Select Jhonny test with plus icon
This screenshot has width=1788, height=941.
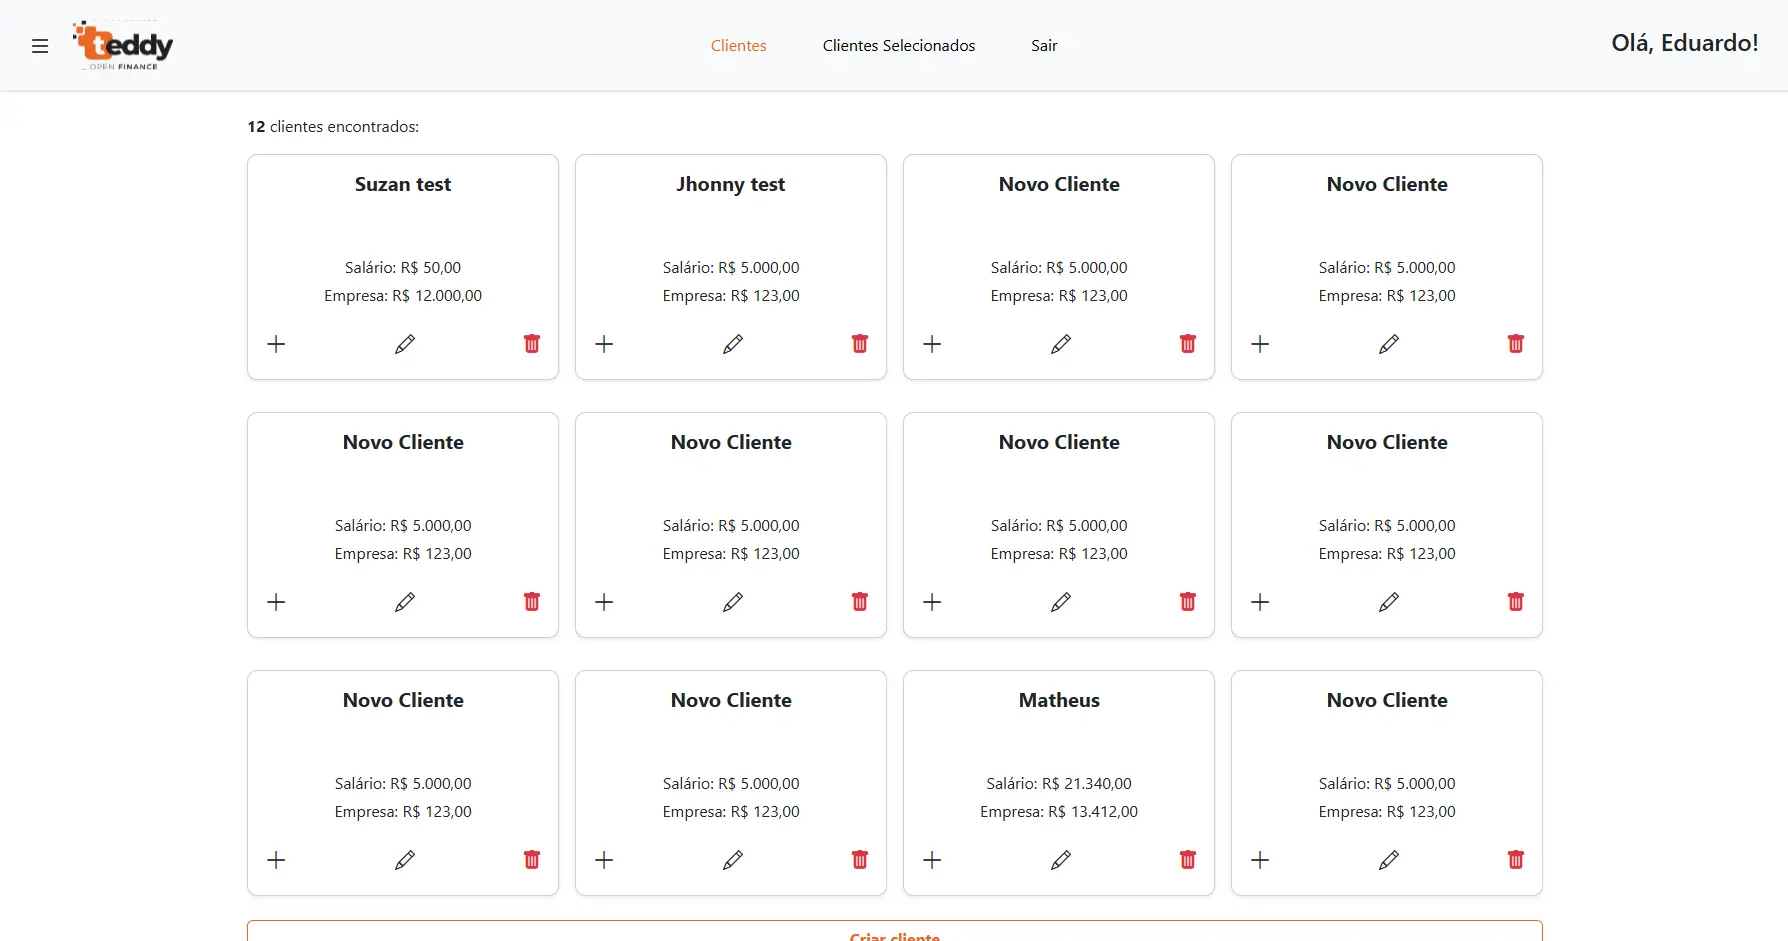[605, 344]
